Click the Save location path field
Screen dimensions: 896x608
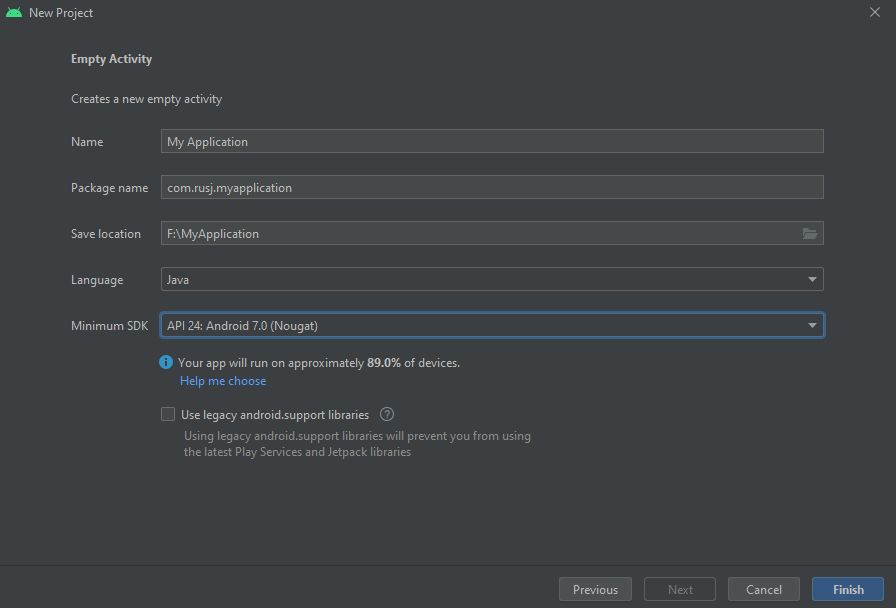pyautogui.click(x=480, y=234)
